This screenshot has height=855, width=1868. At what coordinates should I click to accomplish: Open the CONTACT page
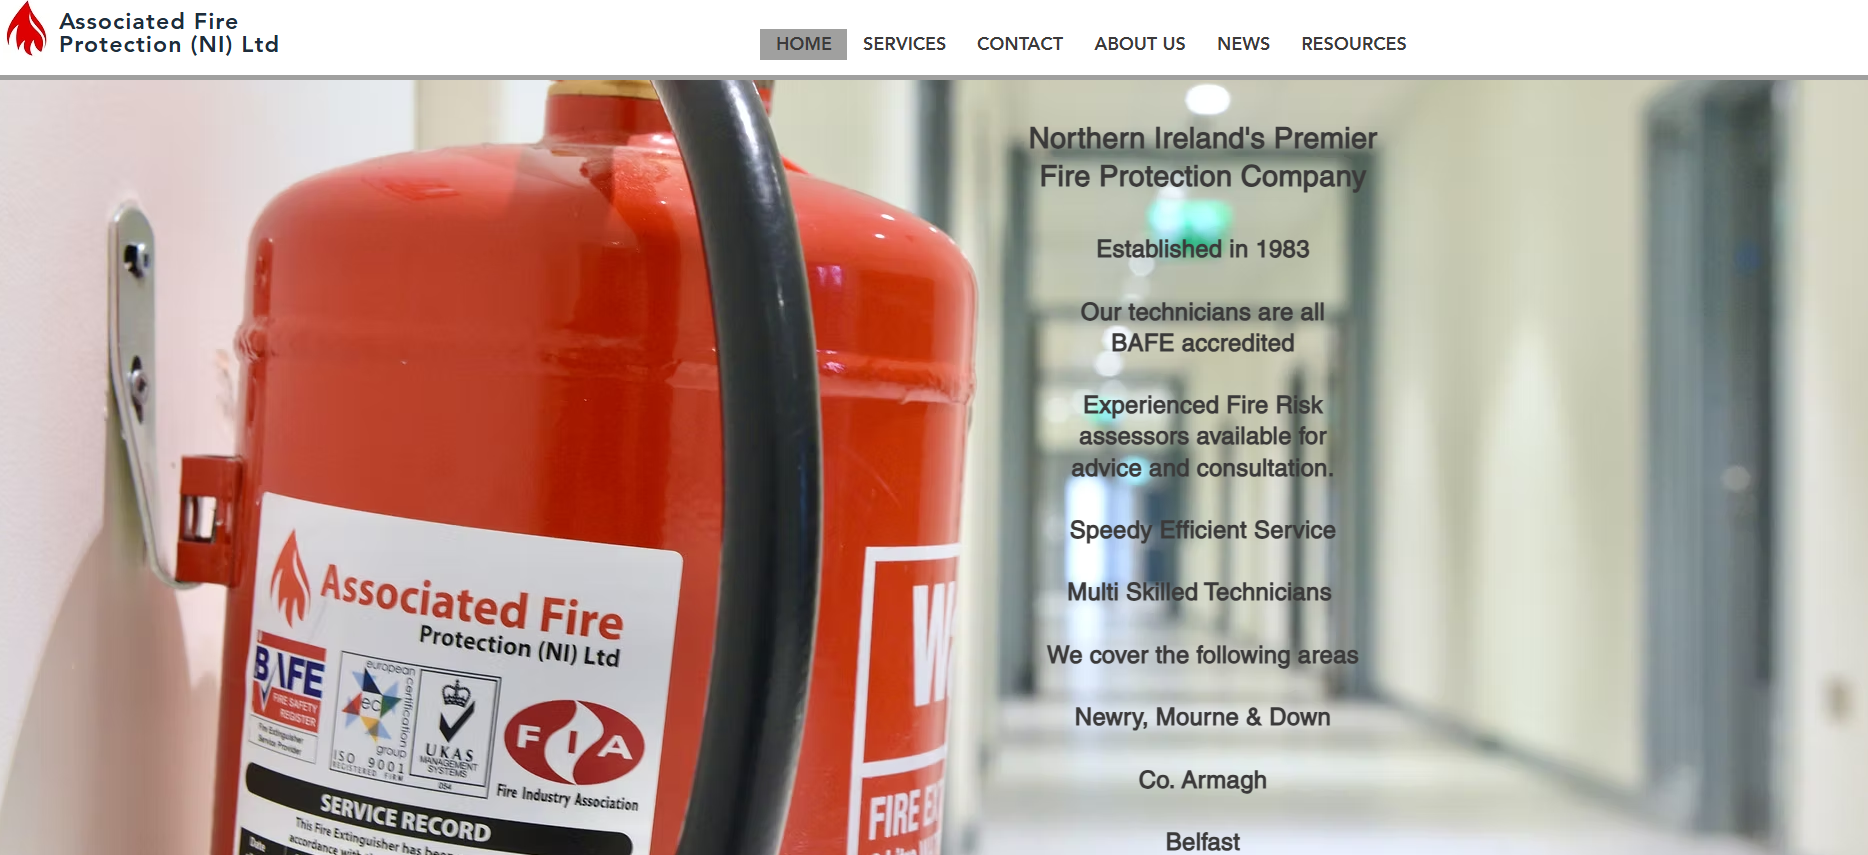[x=1019, y=44]
